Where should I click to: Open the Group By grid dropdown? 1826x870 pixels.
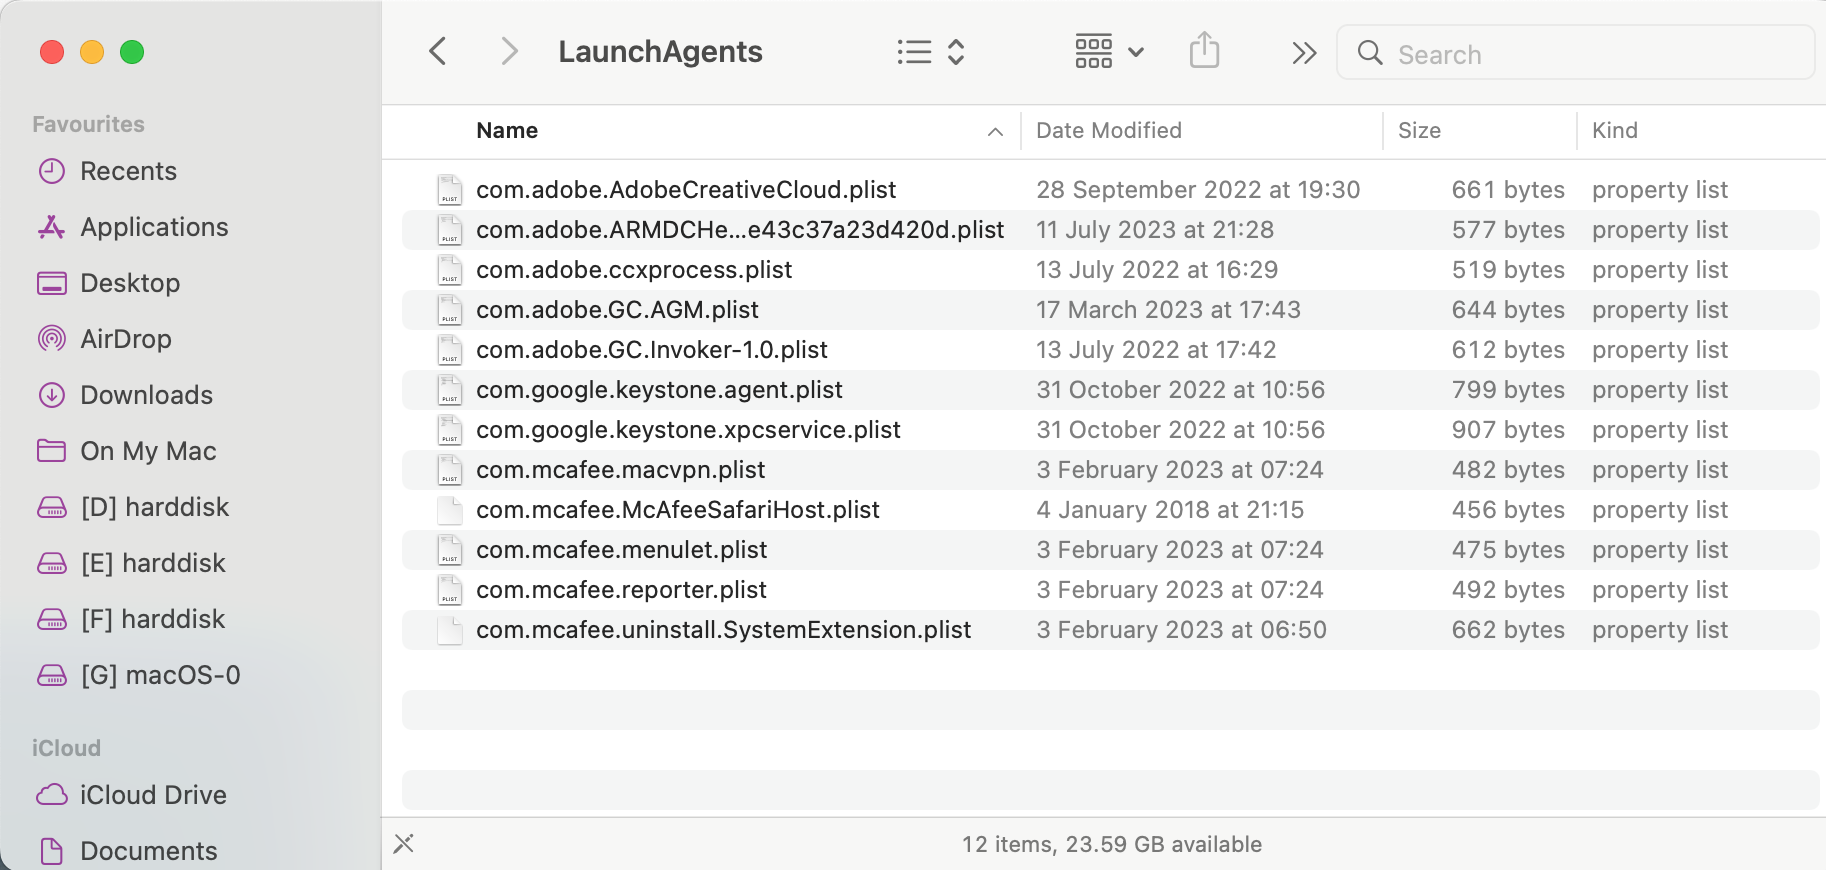click(1109, 51)
